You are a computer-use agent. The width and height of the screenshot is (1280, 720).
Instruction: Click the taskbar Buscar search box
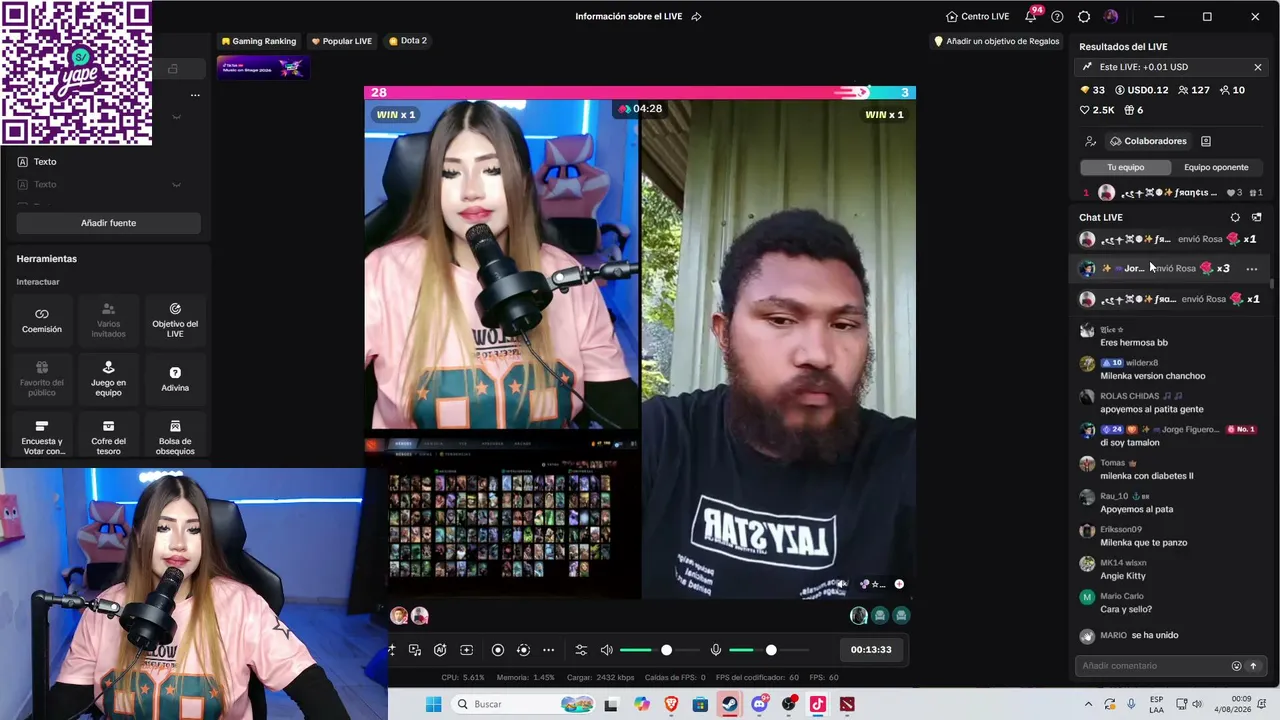pyautogui.click(x=522, y=704)
